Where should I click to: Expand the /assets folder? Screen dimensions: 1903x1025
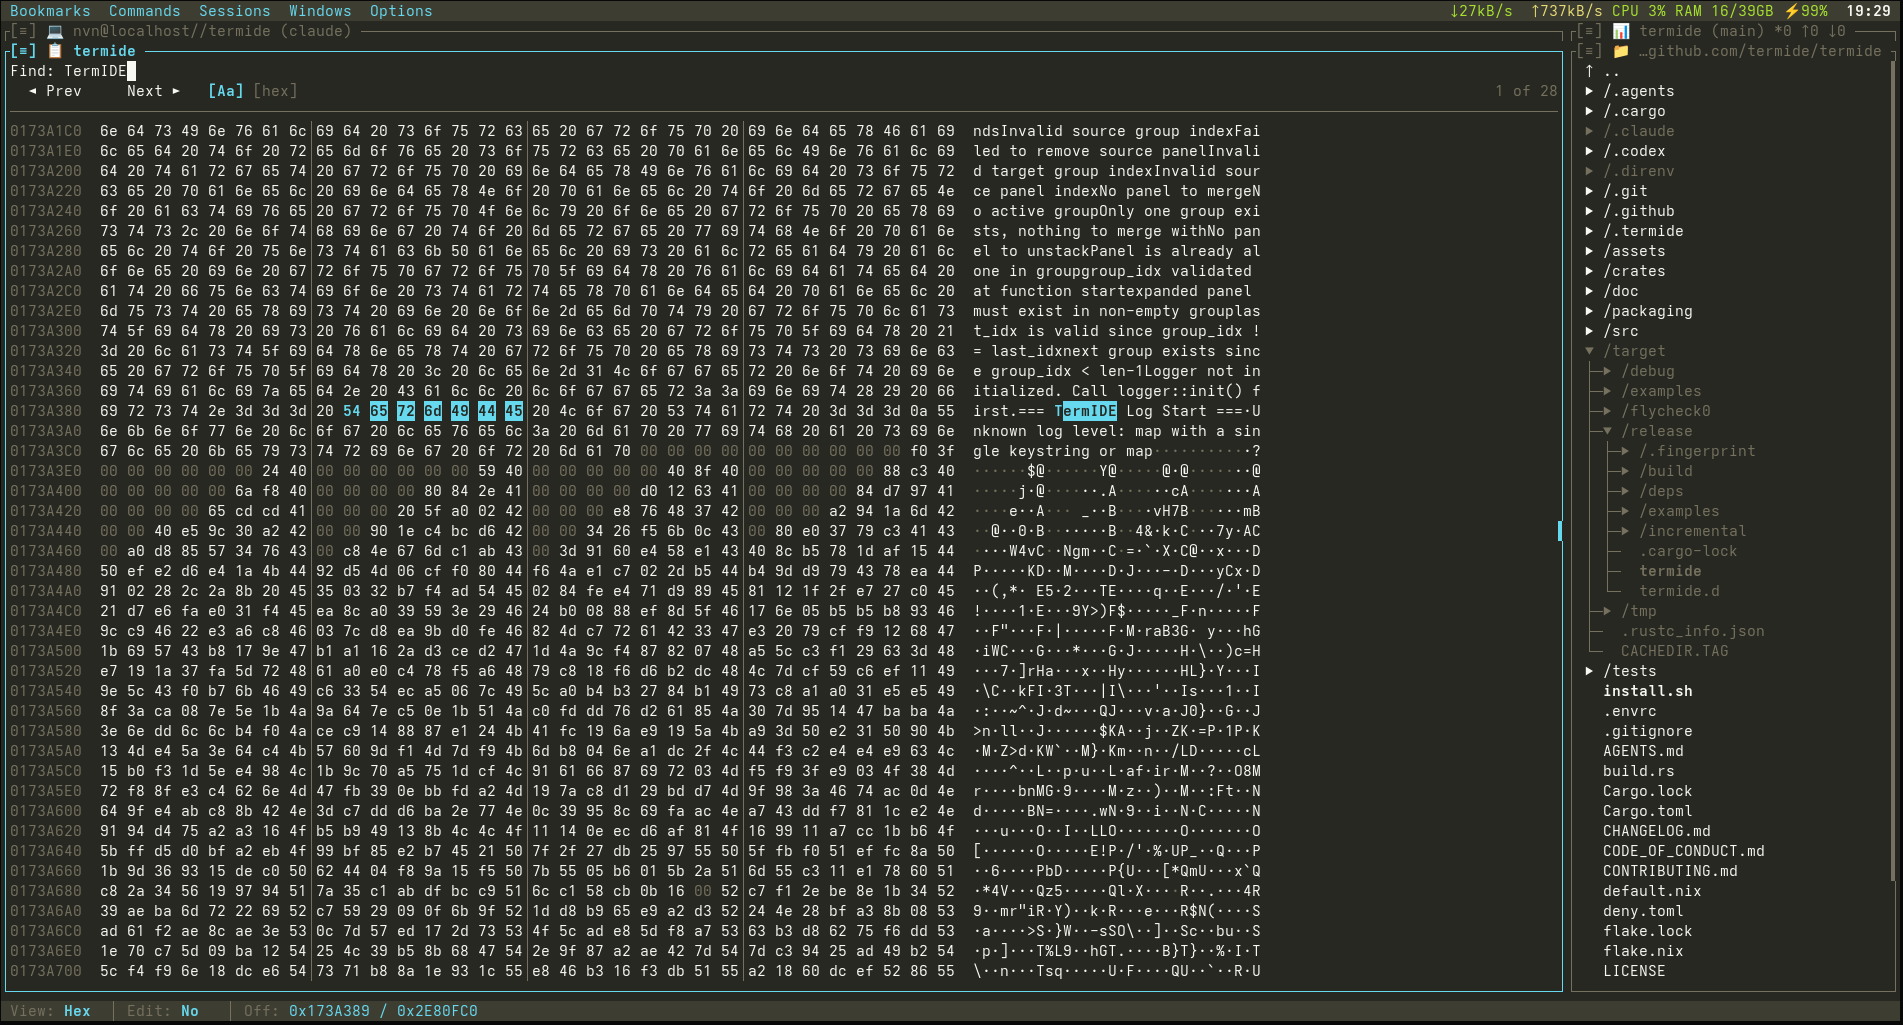click(x=1589, y=251)
